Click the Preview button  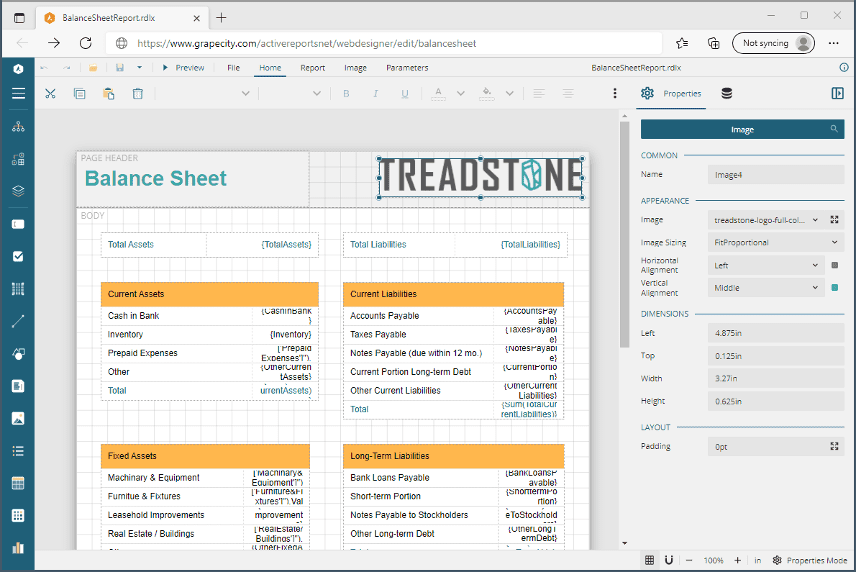pos(183,68)
